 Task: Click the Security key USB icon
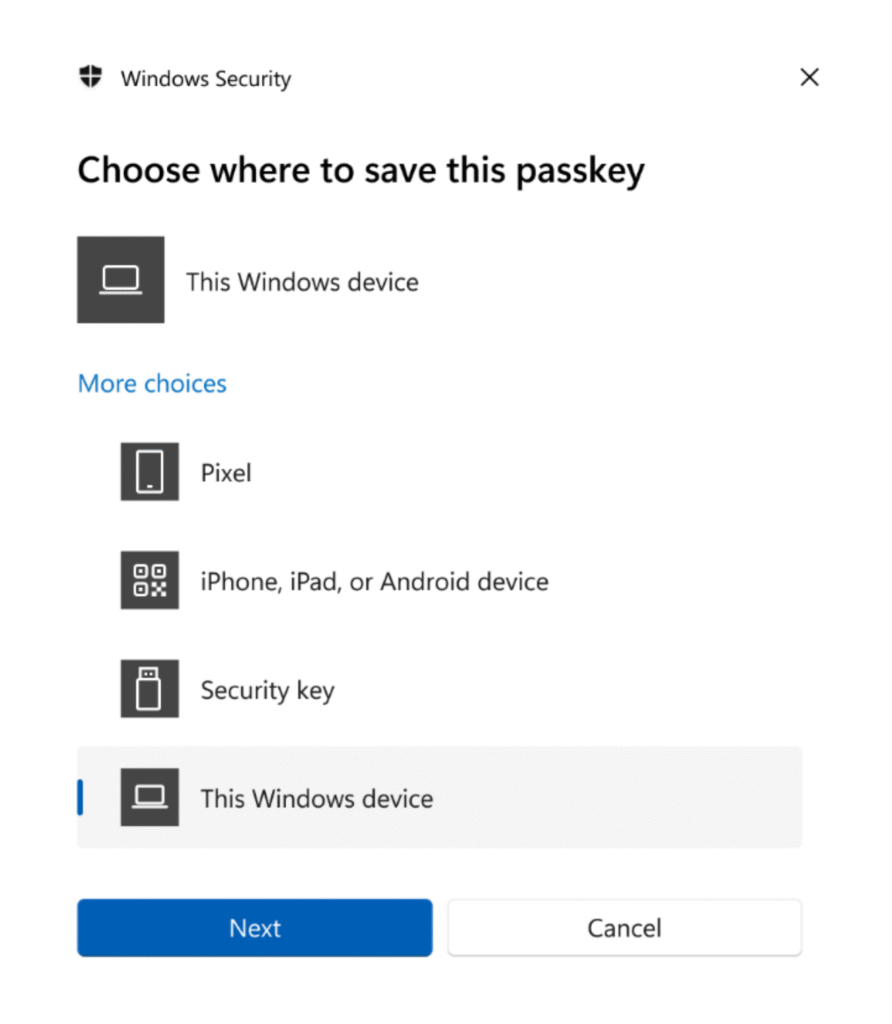[149, 688]
